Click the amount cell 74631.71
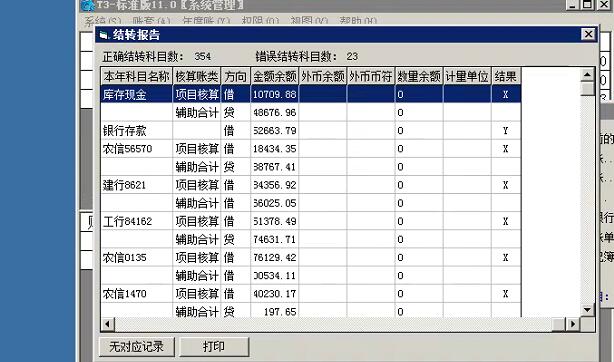 274,239
